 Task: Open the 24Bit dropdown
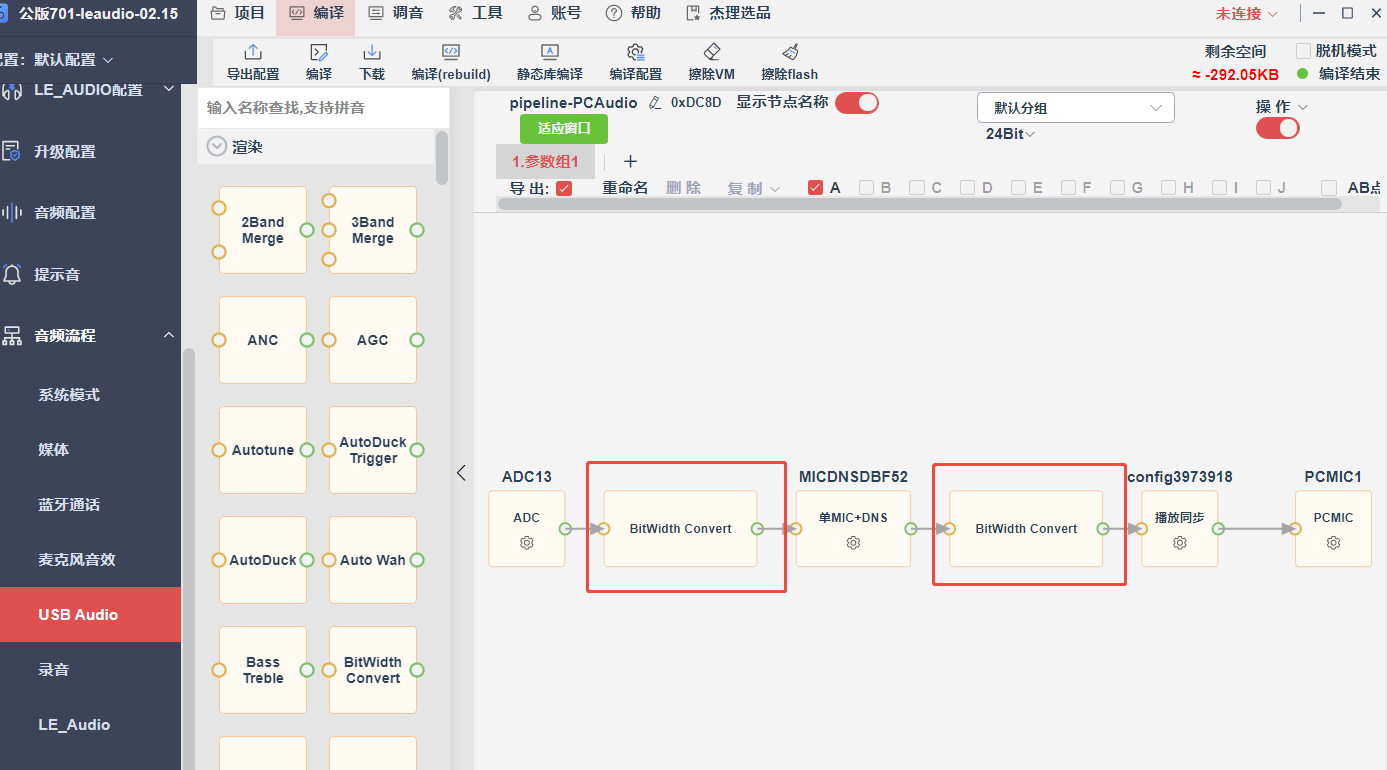[x=1010, y=134]
